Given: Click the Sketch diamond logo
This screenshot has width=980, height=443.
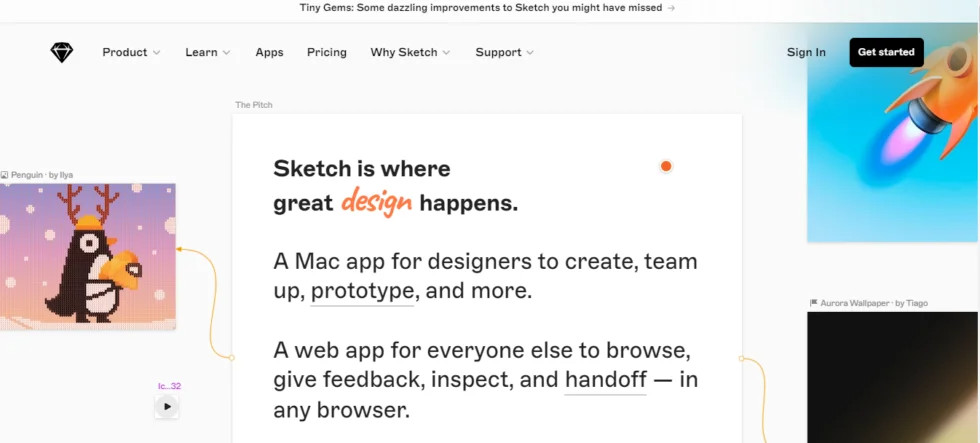Looking at the screenshot, I should [62, 52].
